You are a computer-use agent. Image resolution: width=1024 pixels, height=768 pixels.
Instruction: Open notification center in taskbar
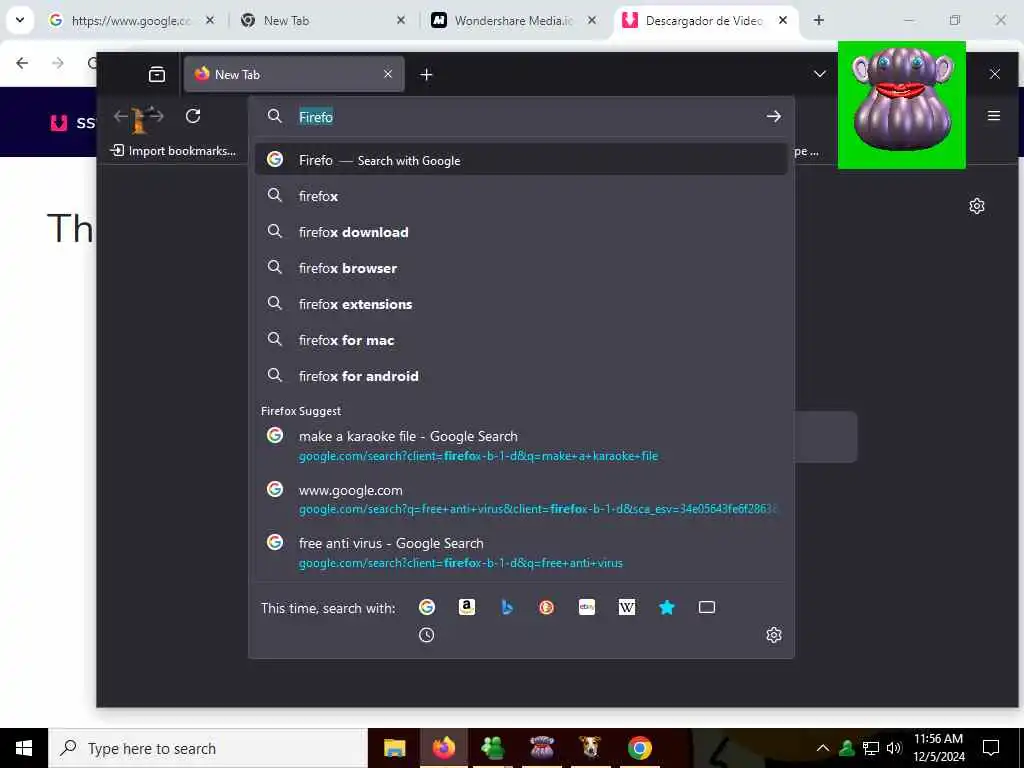coord(991,748)
